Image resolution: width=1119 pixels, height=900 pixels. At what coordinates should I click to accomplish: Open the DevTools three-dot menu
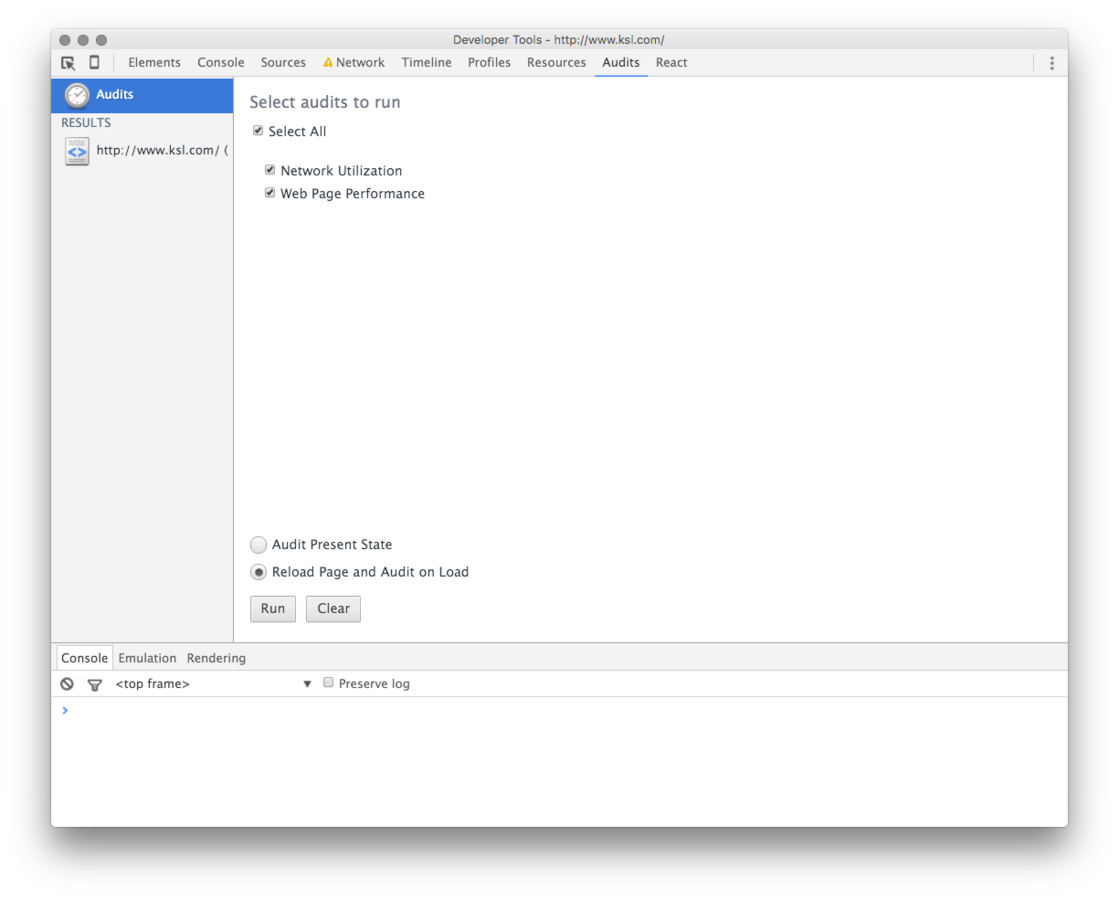click(1051, 63)
